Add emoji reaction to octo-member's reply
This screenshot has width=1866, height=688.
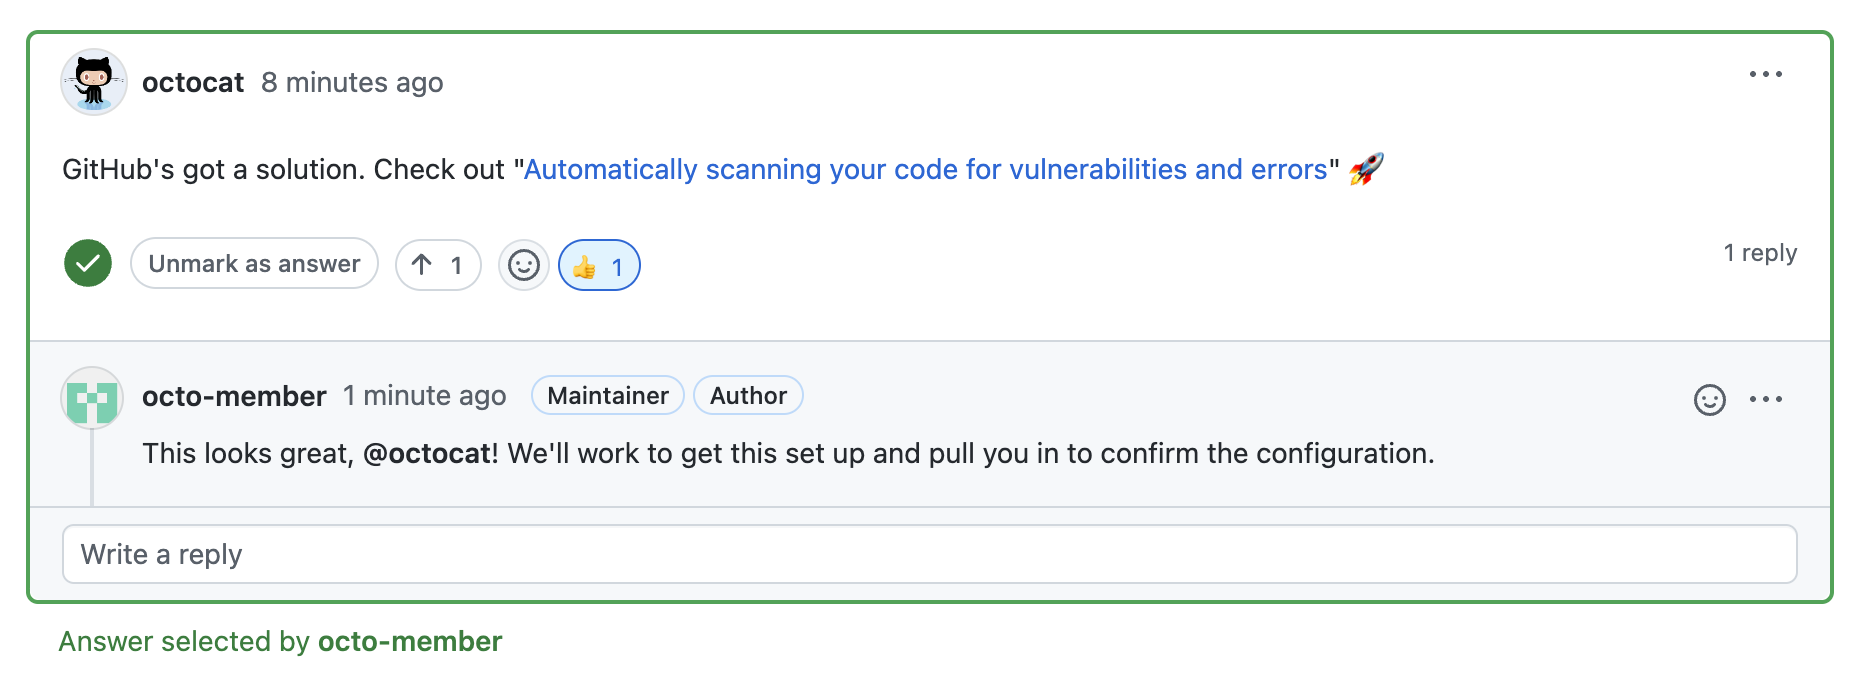(1709, 400)
